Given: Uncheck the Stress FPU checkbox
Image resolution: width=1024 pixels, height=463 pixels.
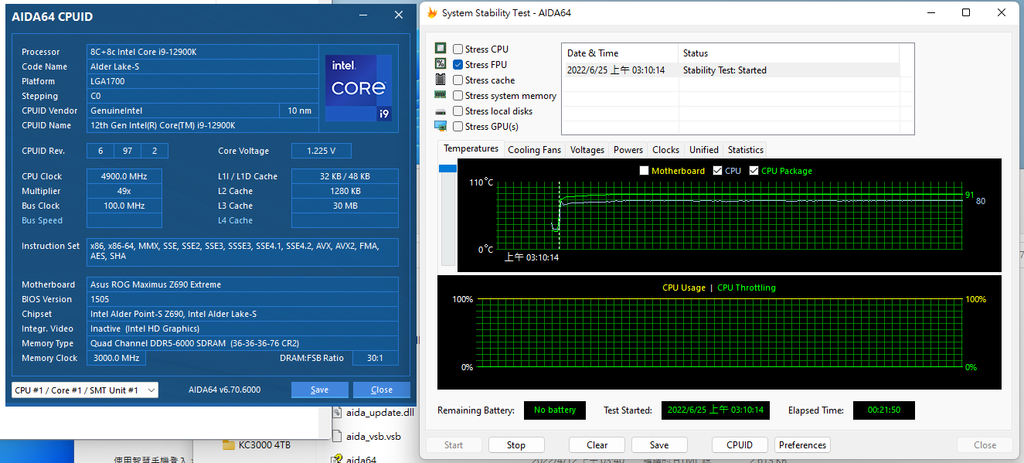Looking at the screenshot, I should 458,65.
